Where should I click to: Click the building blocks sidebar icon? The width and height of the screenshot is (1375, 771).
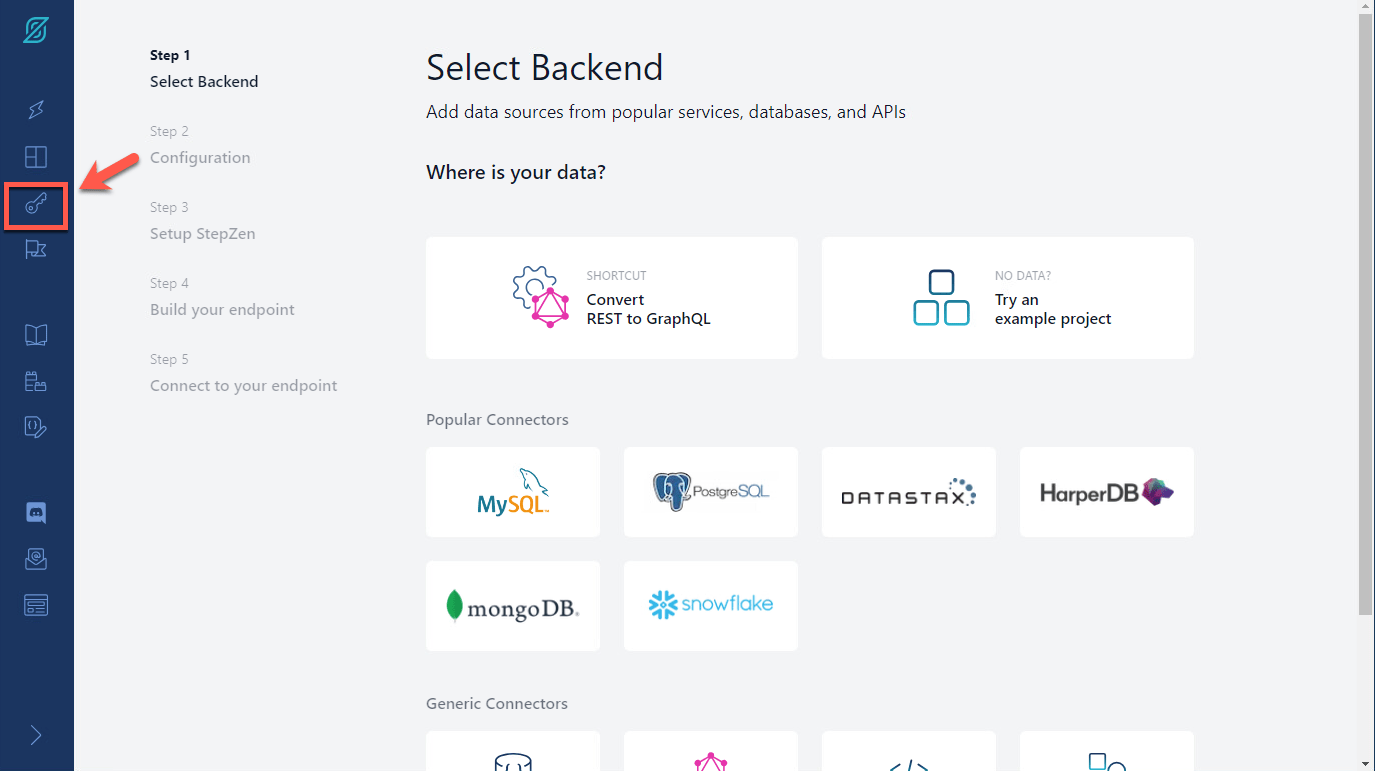(x=36, y=381)
